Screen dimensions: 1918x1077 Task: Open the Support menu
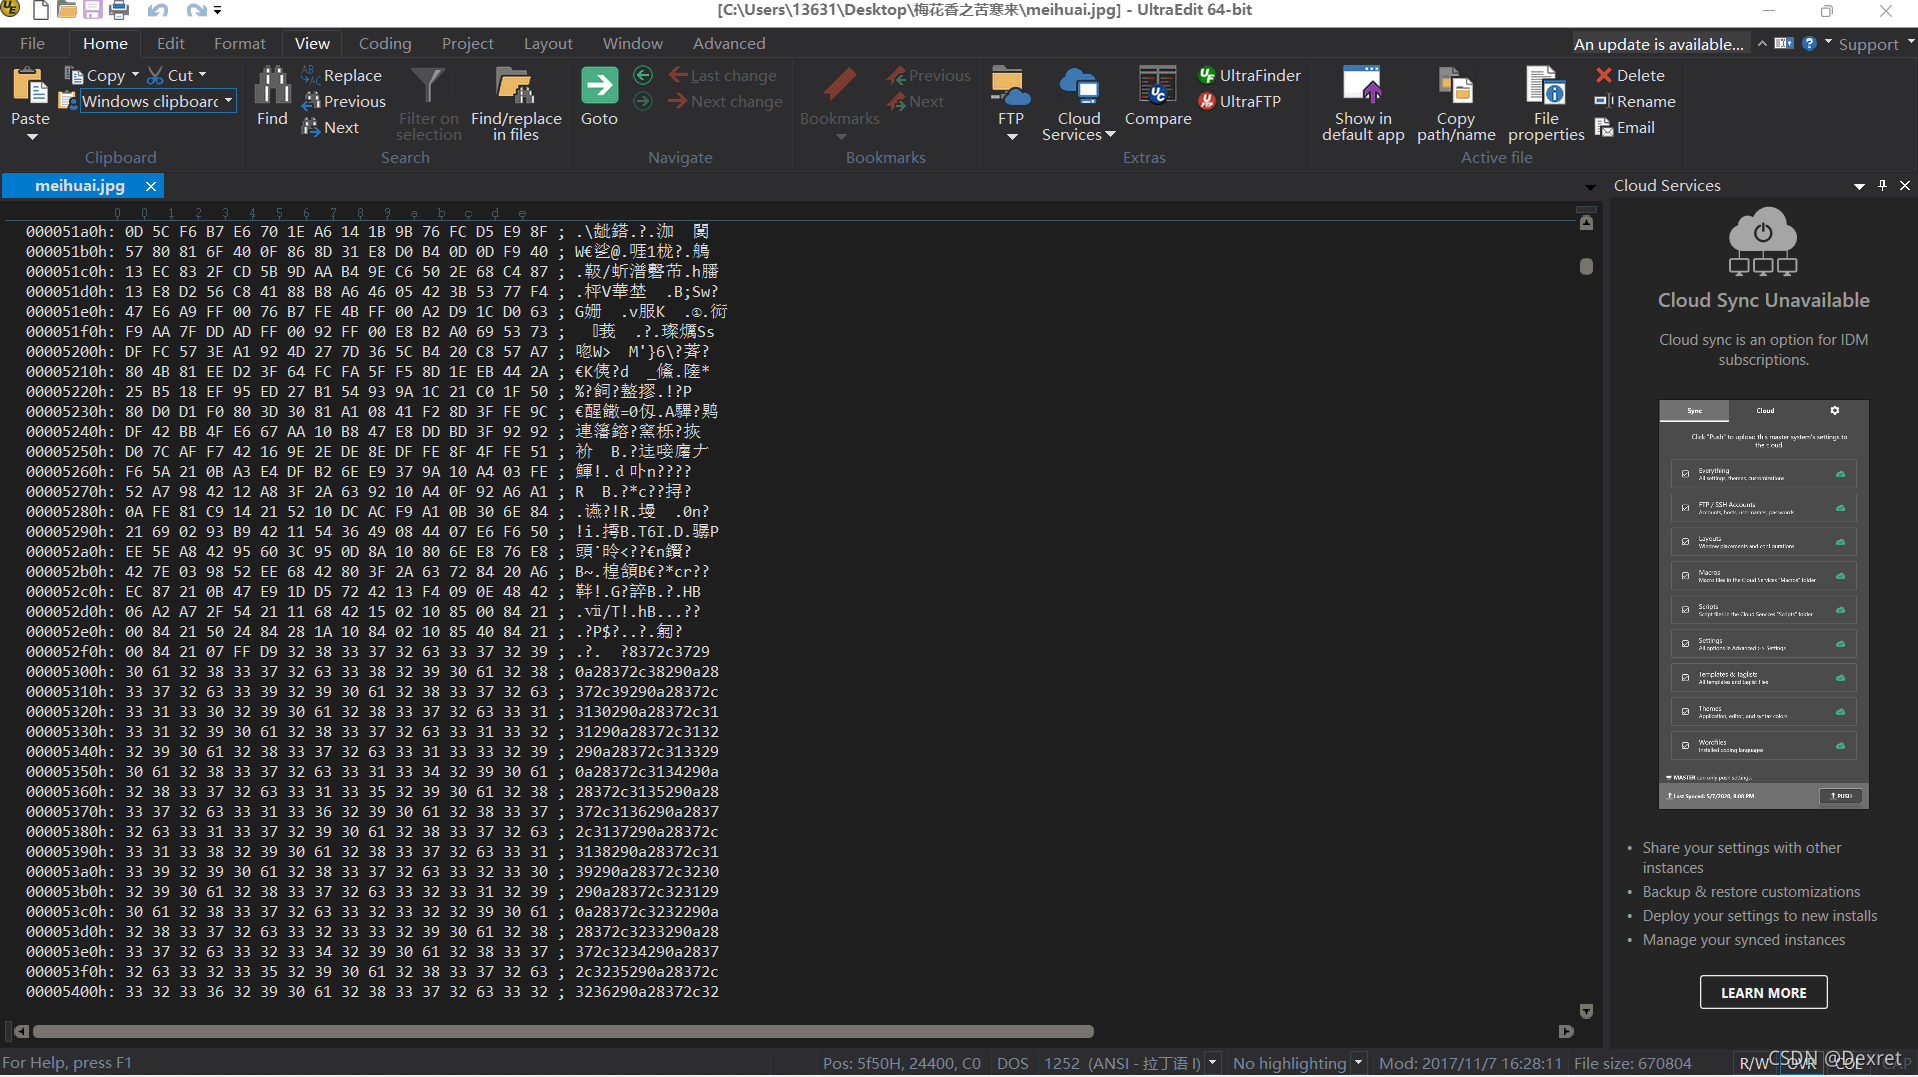coord(1868,43)
